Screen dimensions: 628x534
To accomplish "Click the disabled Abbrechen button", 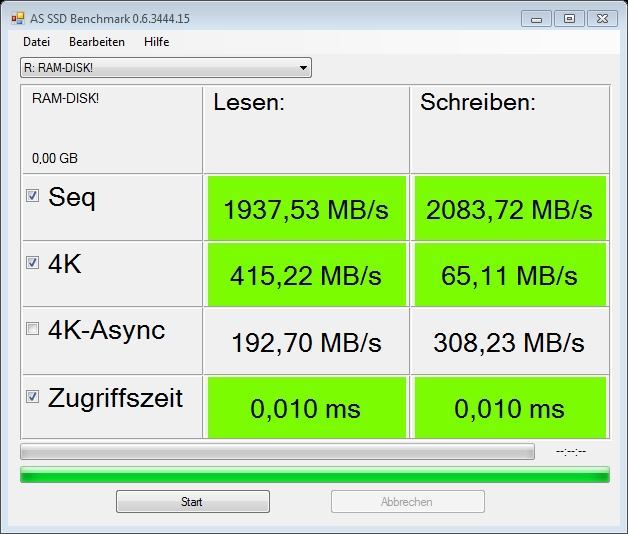I will point(408,502).
